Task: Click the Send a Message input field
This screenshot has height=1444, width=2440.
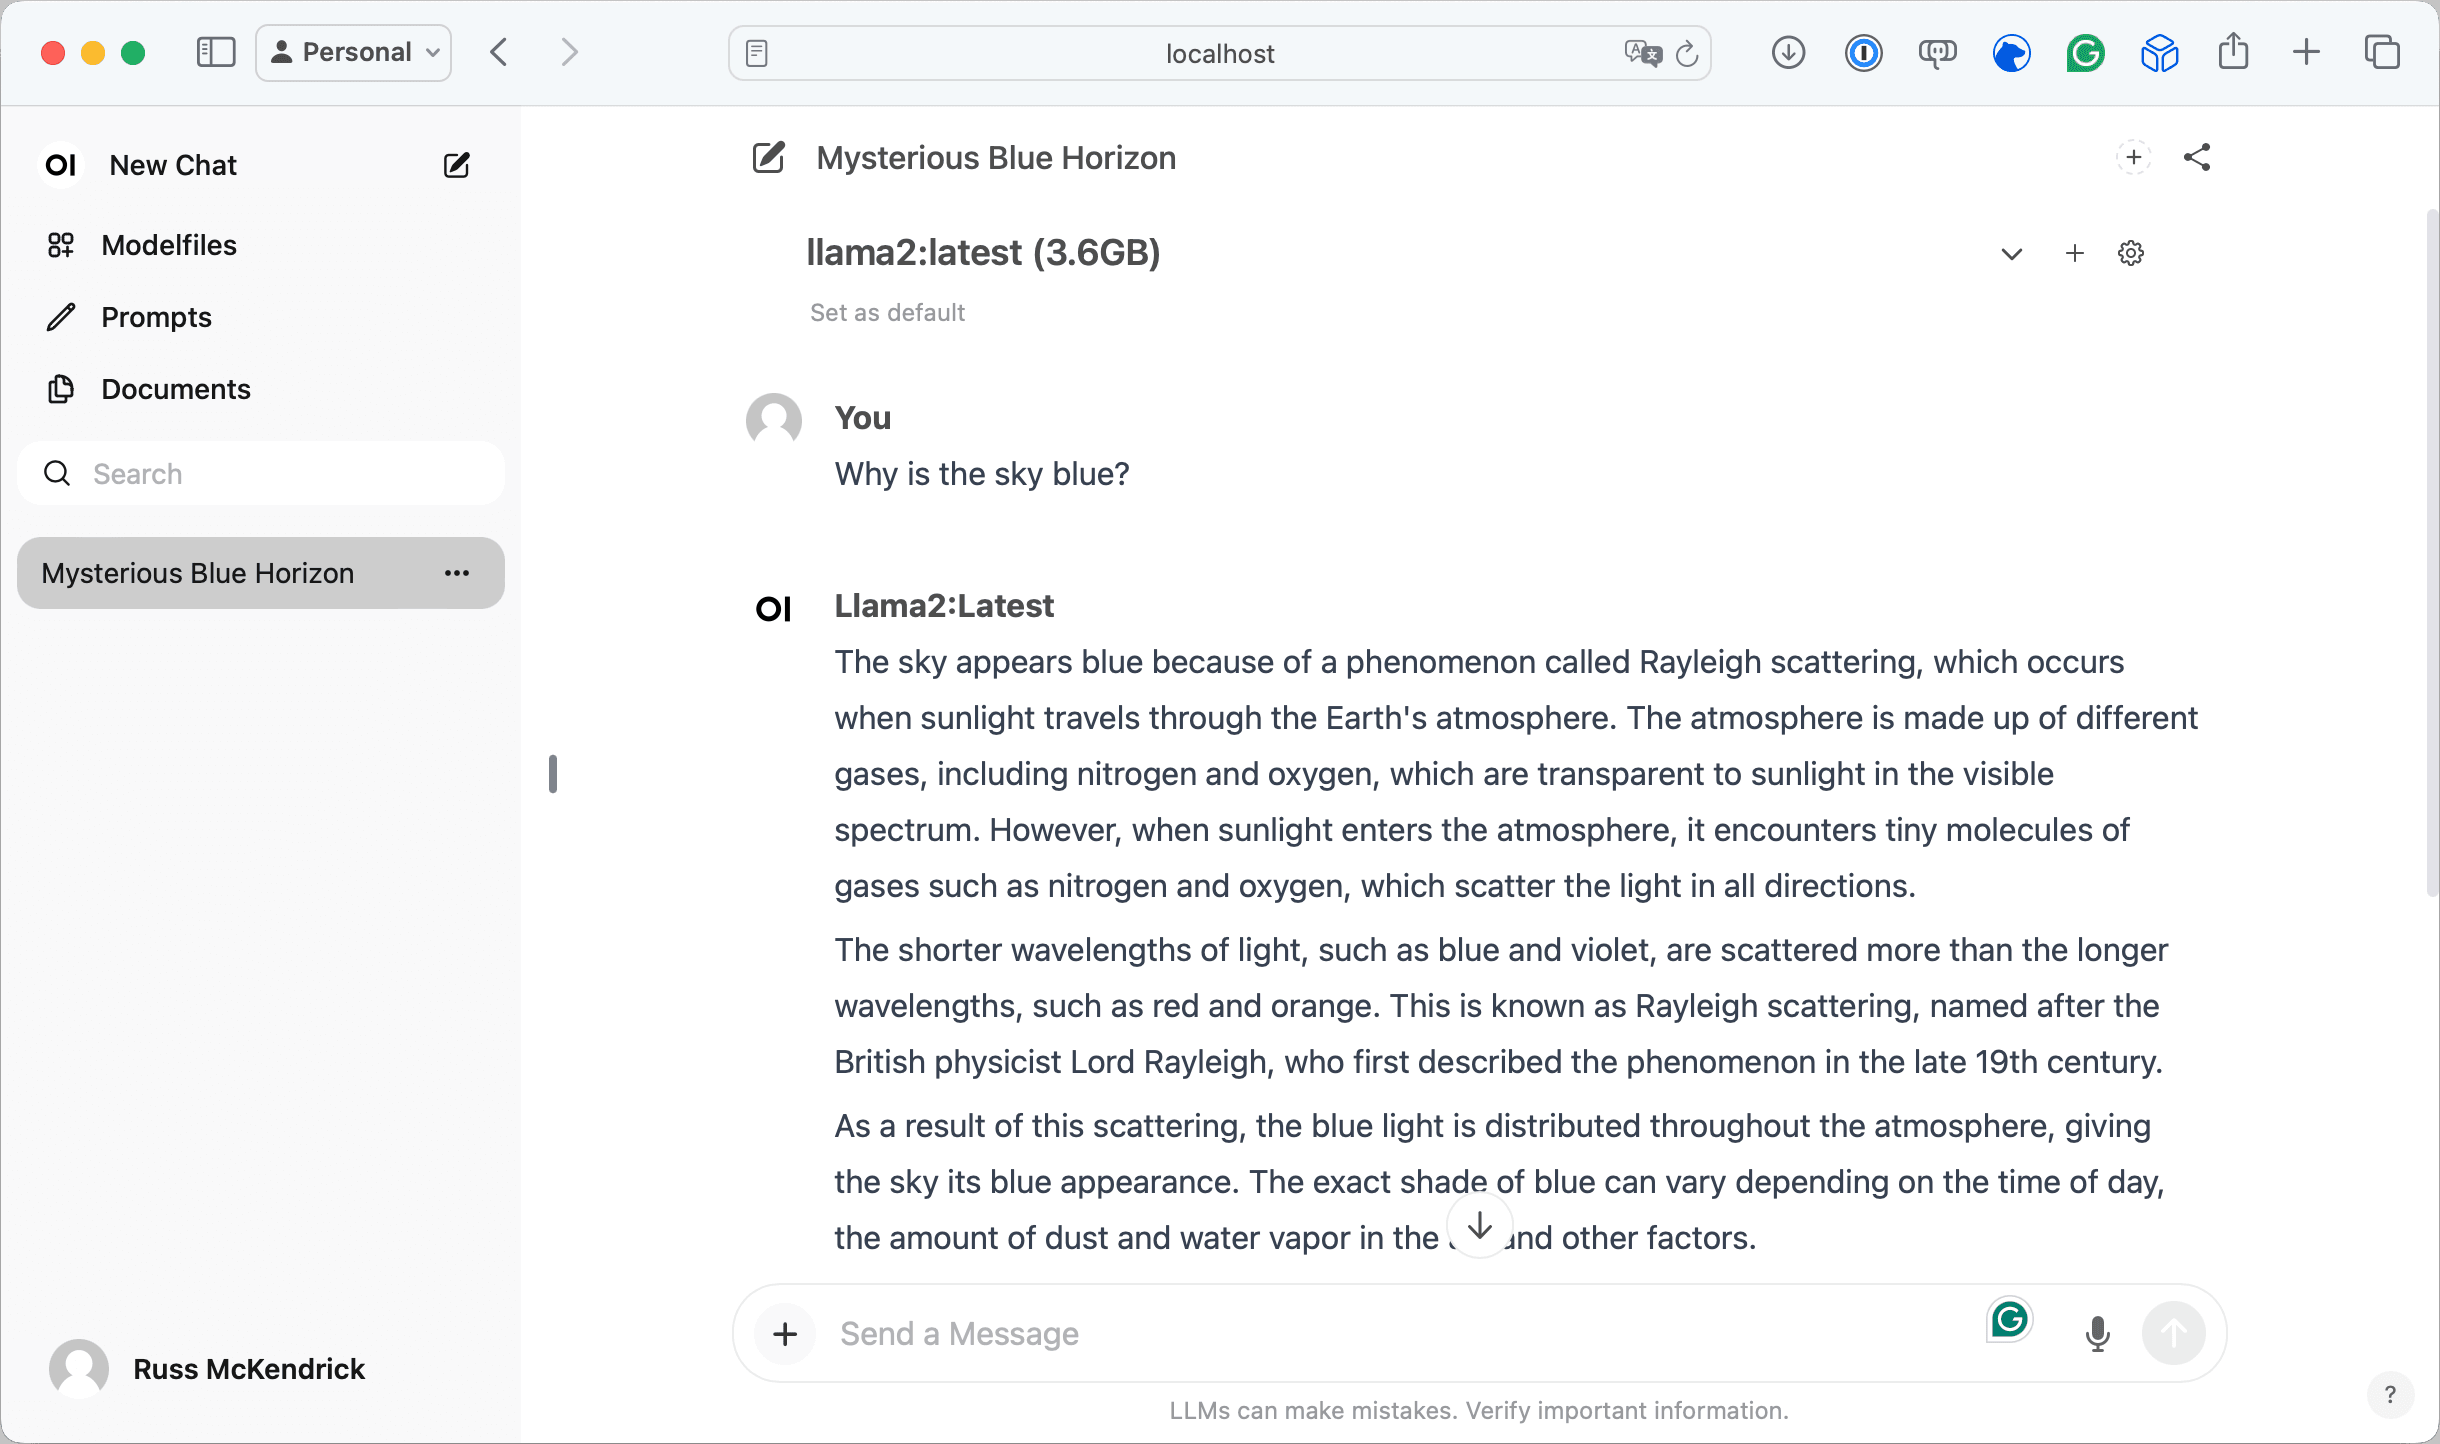Action: [1400, 1333]
